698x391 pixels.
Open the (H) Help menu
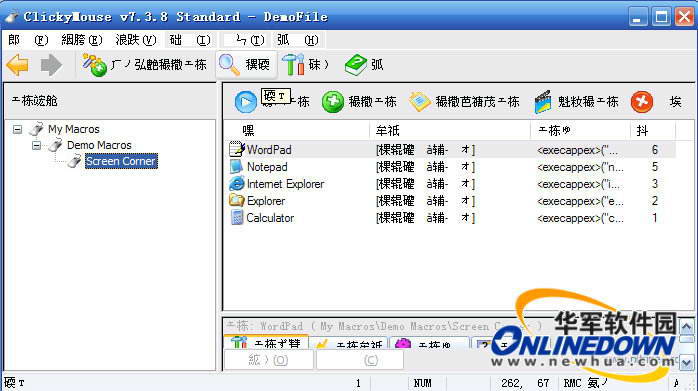(298, 40)
